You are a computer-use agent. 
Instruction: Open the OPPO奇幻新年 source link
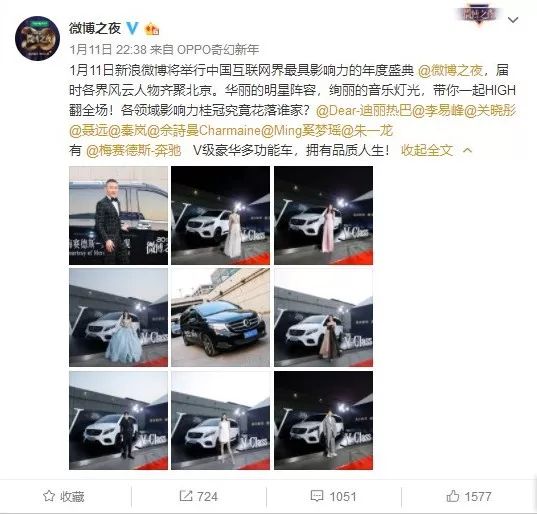pos(218,50)
